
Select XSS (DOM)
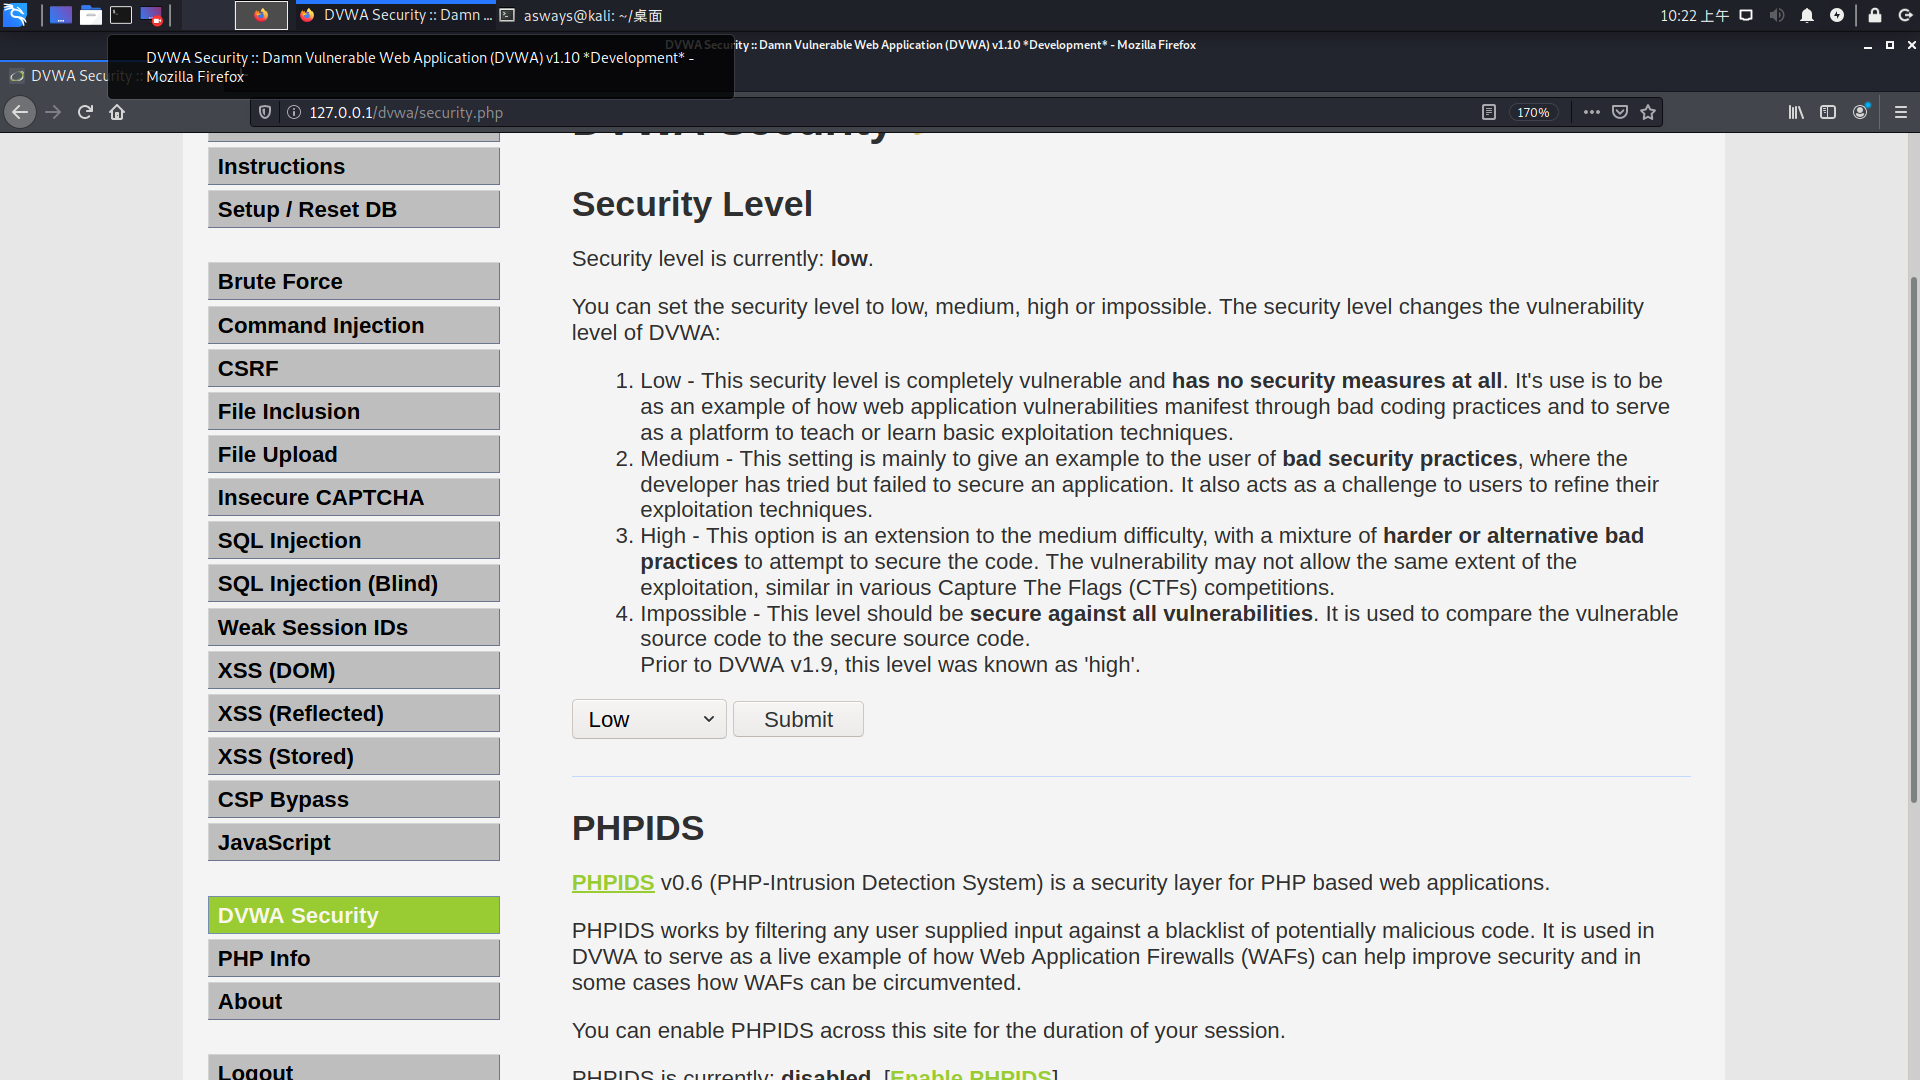(x=354, y=671)
